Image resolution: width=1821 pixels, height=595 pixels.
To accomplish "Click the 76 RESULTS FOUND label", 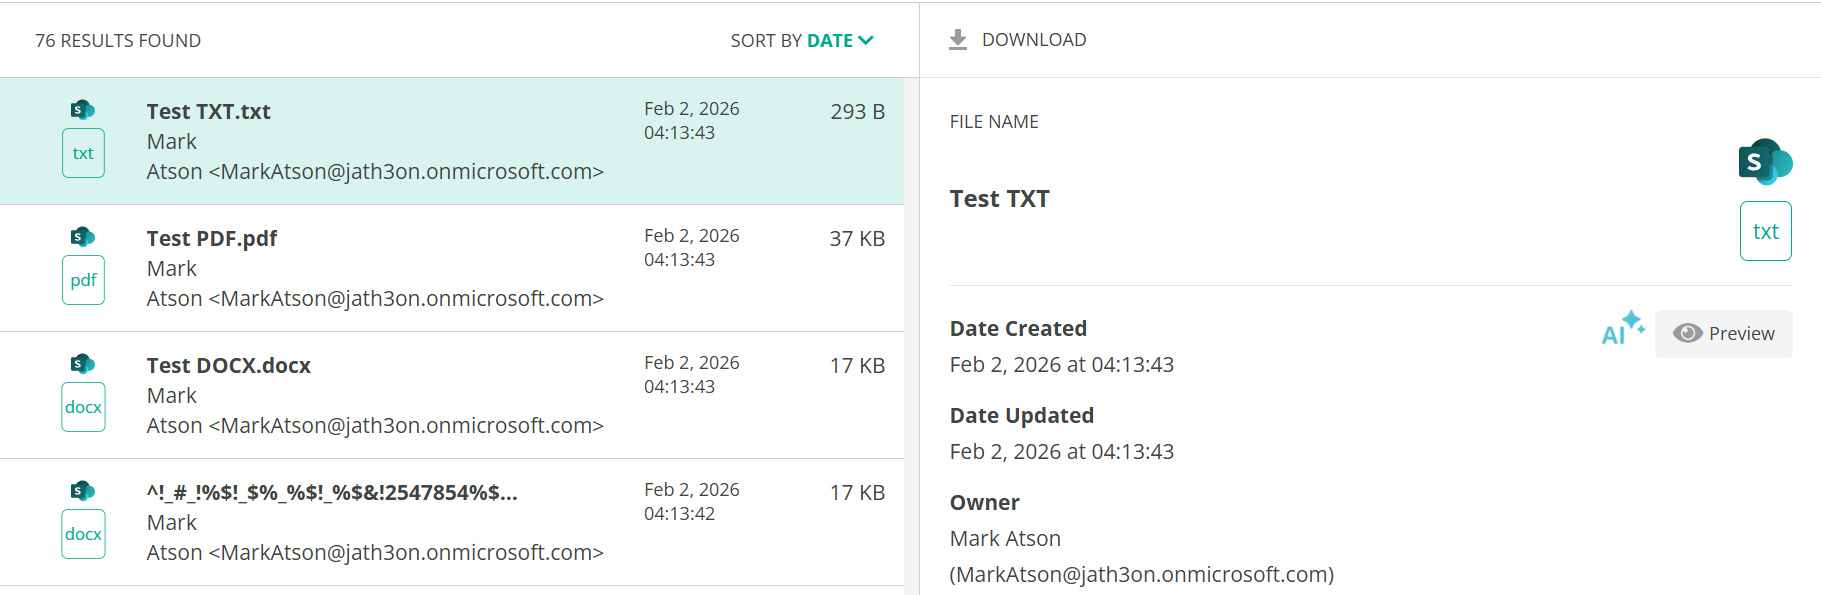I will (x=117, y=40).
